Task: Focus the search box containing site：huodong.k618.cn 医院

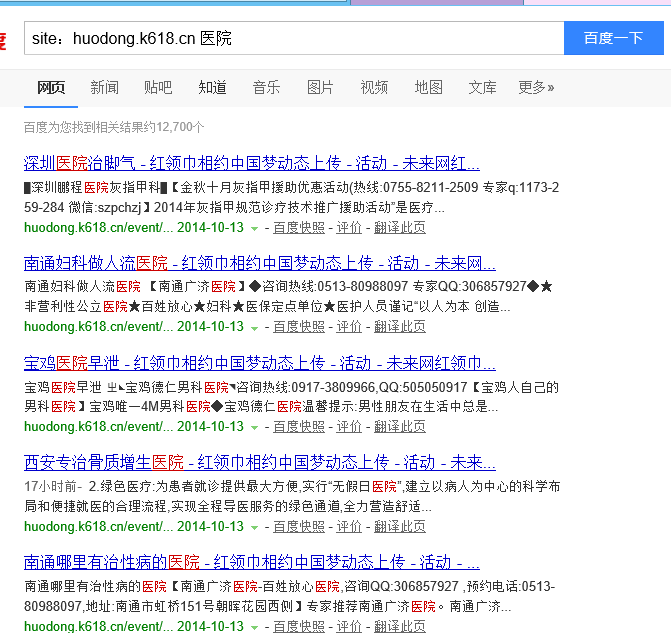Action: coord(294,38)
